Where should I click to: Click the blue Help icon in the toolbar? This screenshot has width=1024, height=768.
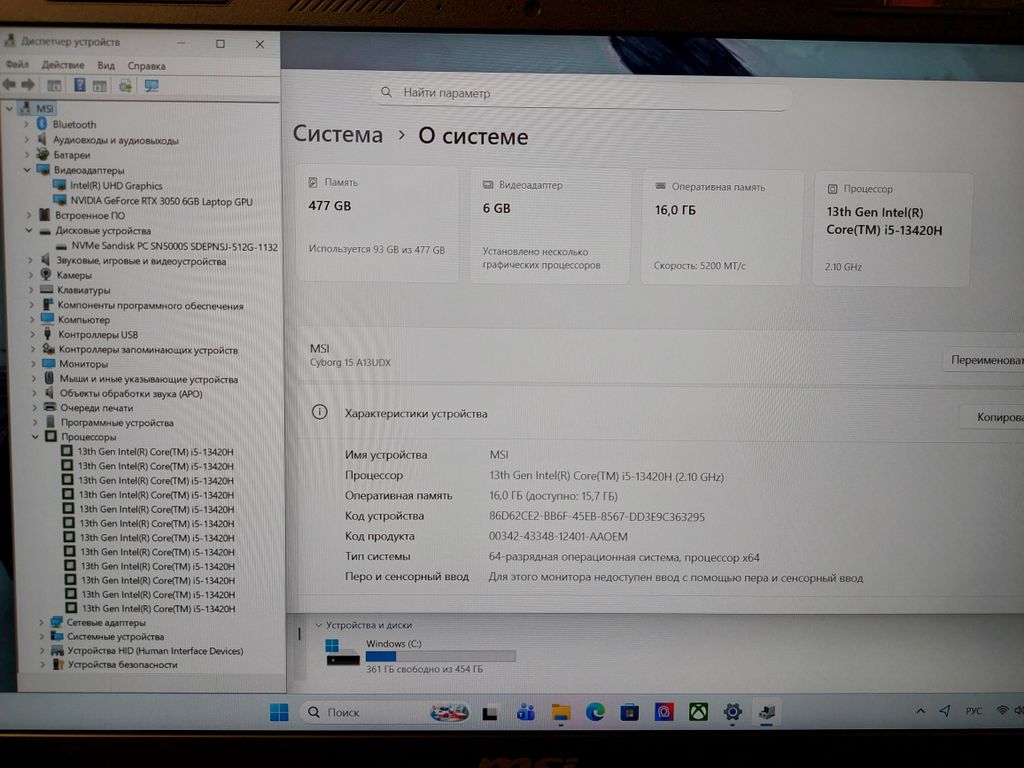(x=79, y=85)
